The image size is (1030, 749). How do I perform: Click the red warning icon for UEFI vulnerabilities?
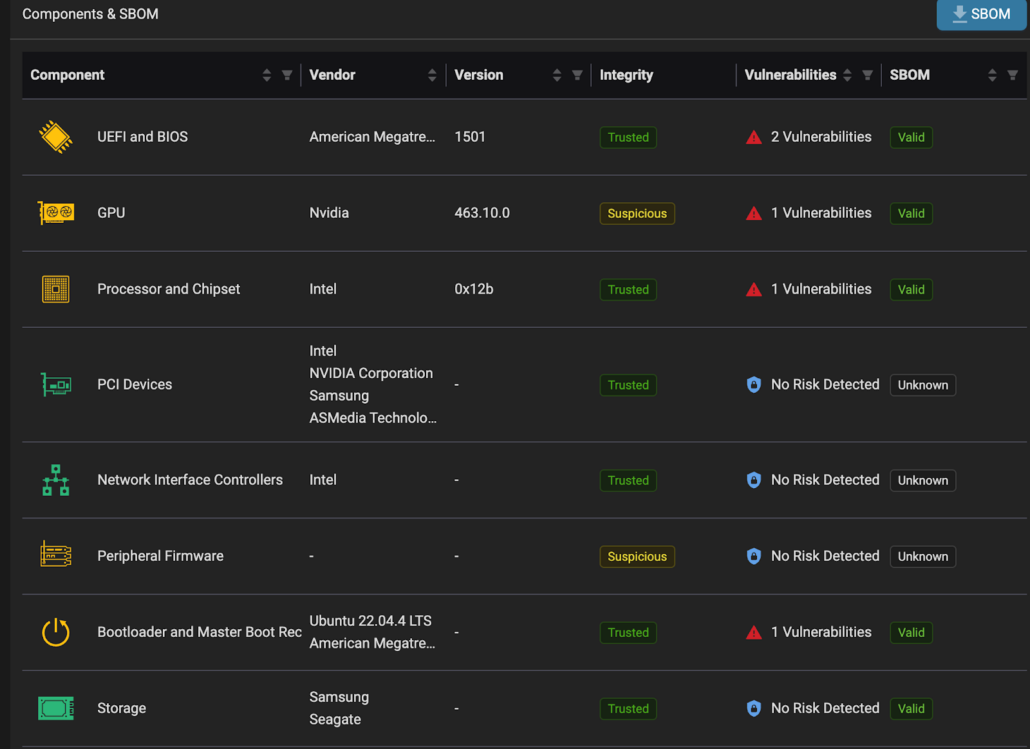pos(754,137)
